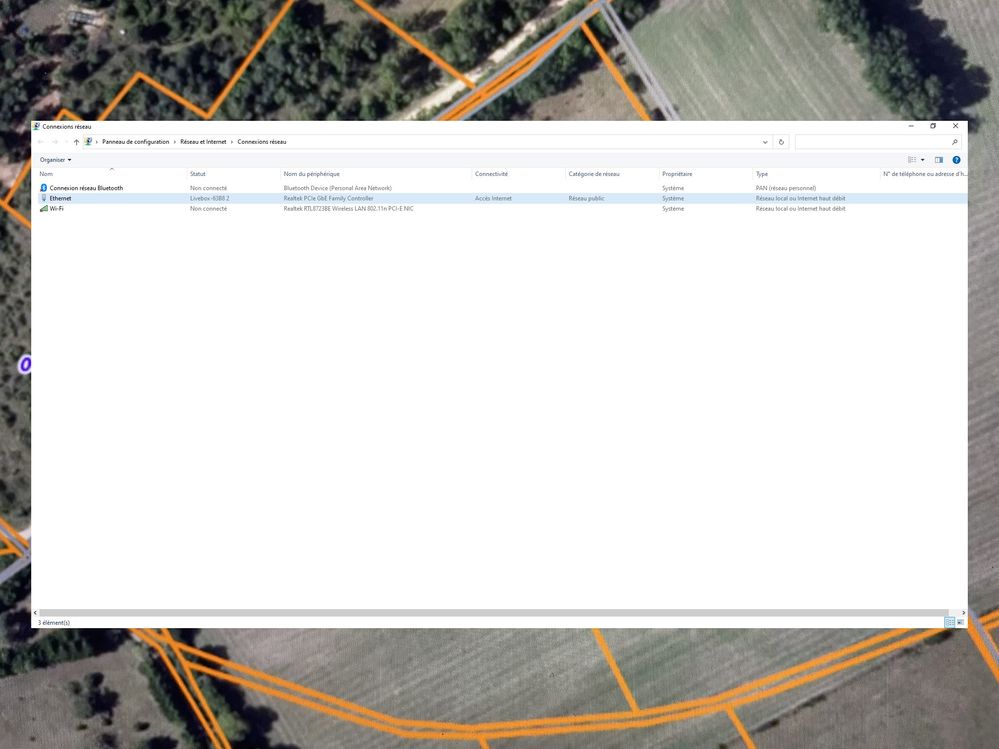This screenshot has height=749, width=999.
Task: Select the Bluetooth network connection icon
Action: [44, 188]
